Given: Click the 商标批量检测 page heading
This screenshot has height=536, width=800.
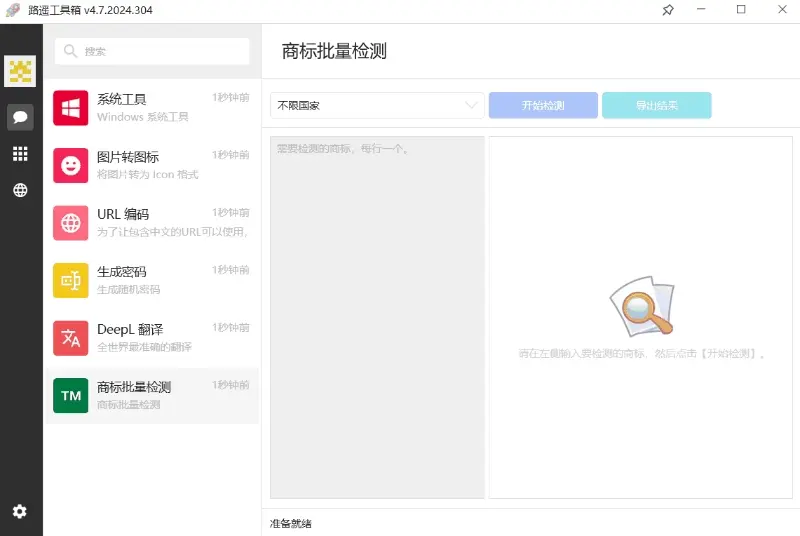Looking at the screenshot, I should (334, 51).
